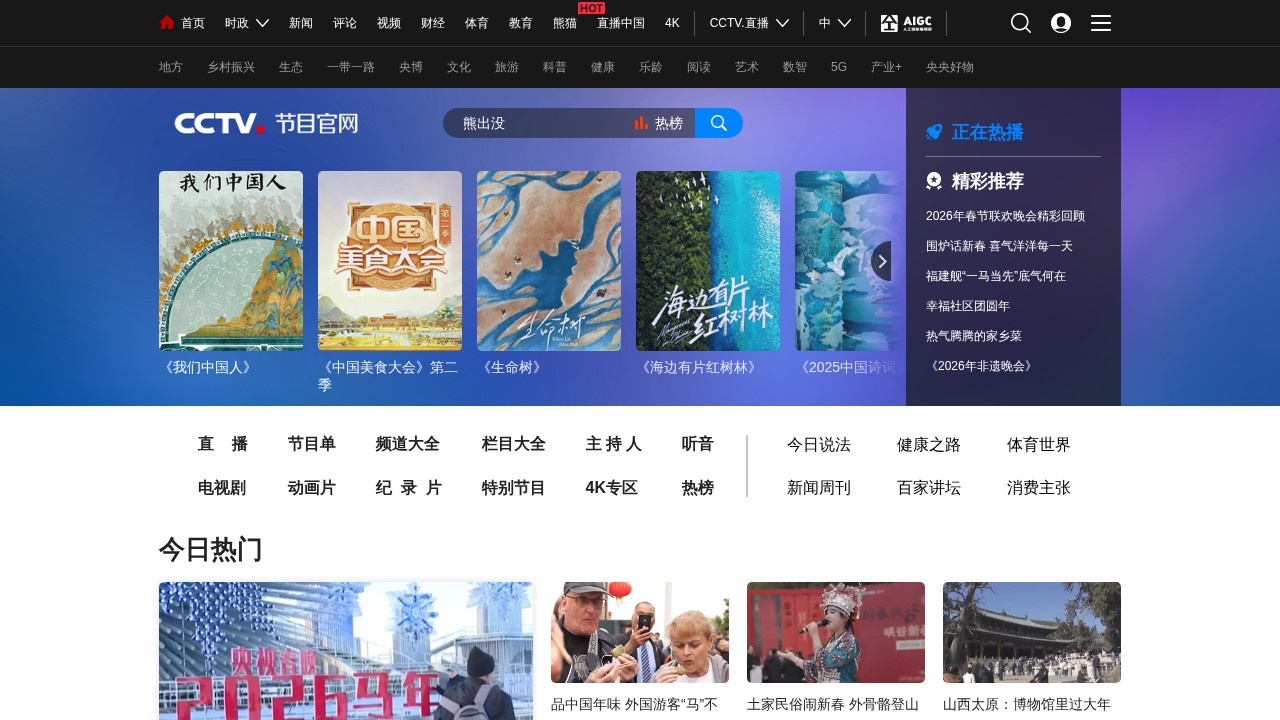
Task: Select 纪录片 in the program navigation
Action: point(408,488)
